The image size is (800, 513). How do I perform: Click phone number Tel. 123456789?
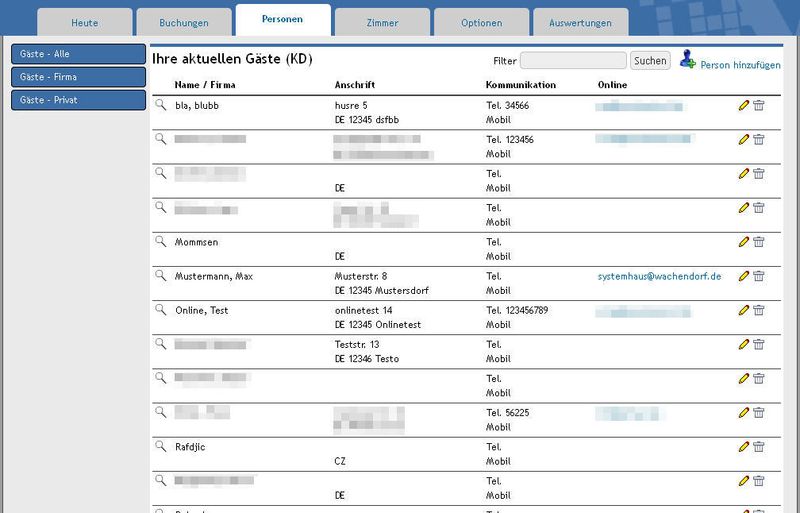point(517,310)
